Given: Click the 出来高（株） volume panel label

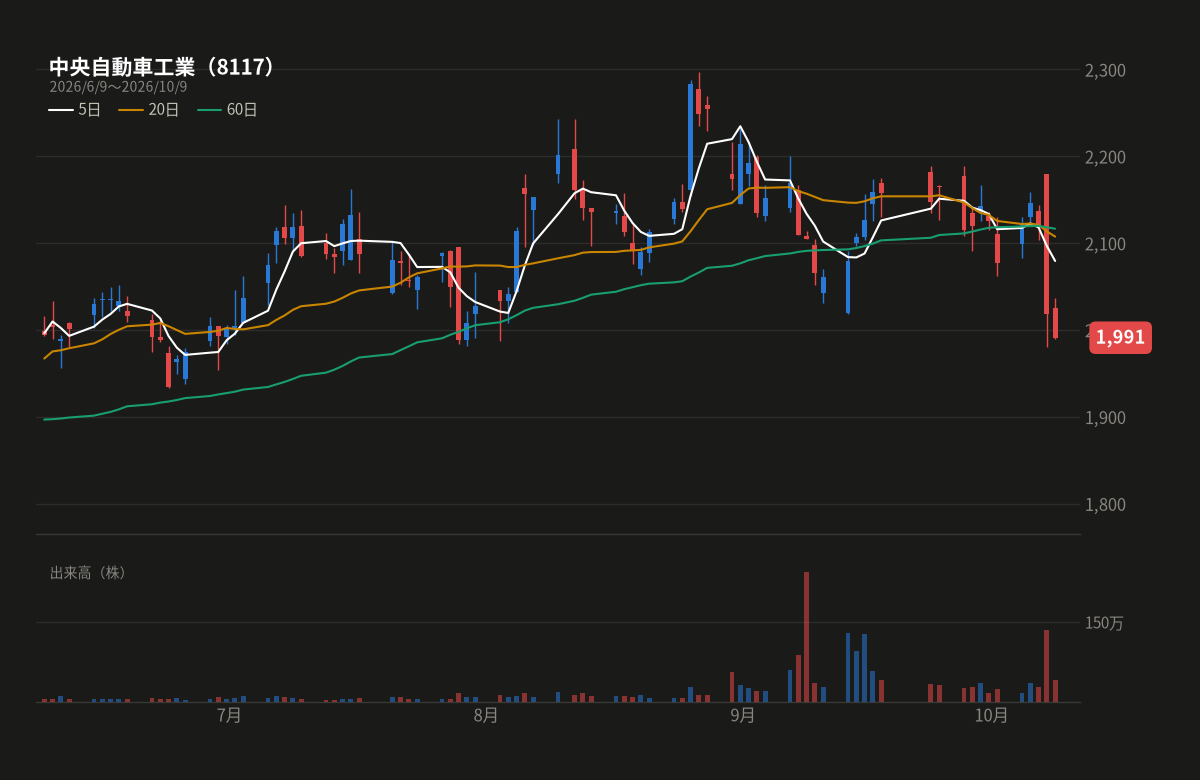Looking at the screenshot, I should [x=89, y=573].
